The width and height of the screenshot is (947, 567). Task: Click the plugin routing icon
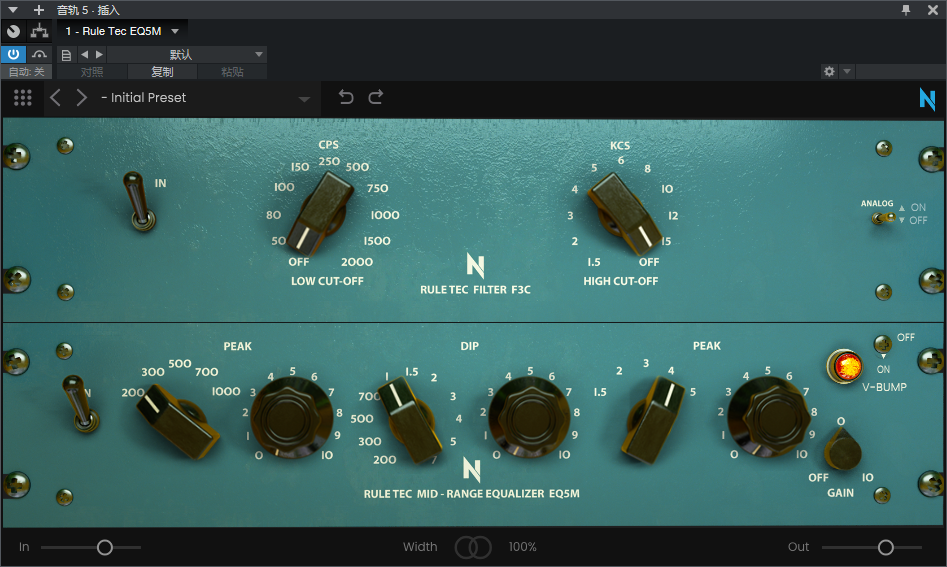coord(39,31)
